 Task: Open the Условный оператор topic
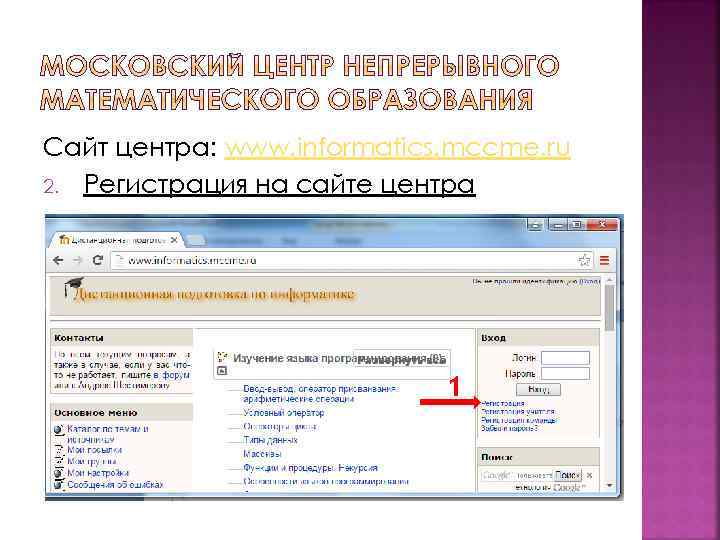[283, 413]
